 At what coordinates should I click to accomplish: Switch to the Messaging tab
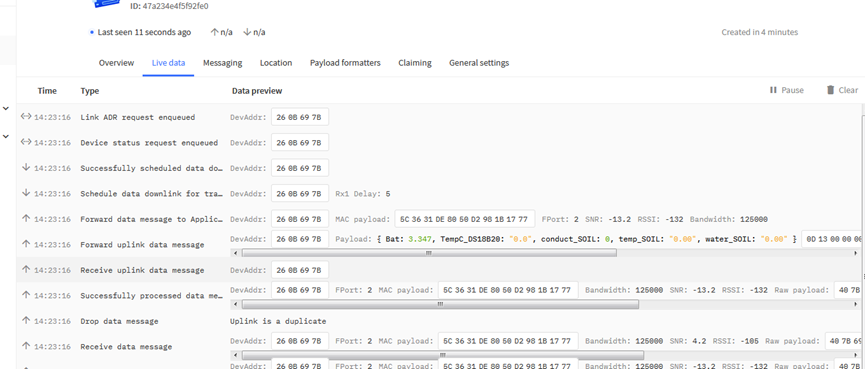[222, 63]
